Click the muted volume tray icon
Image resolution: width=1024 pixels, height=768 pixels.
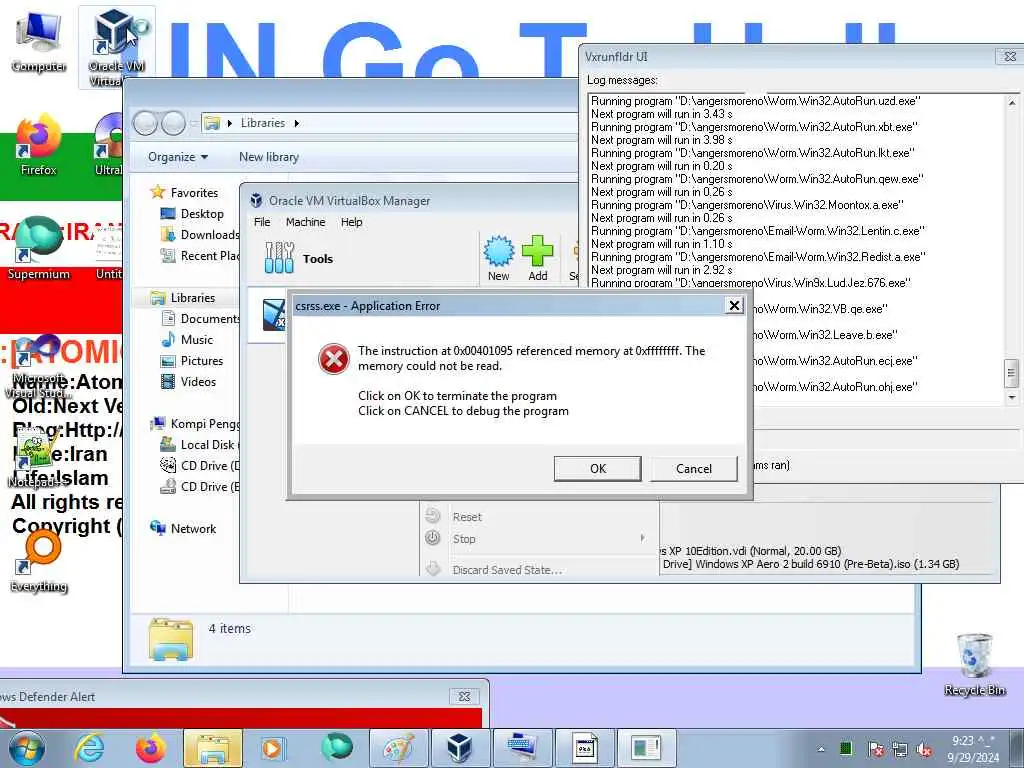pos(924,749)
